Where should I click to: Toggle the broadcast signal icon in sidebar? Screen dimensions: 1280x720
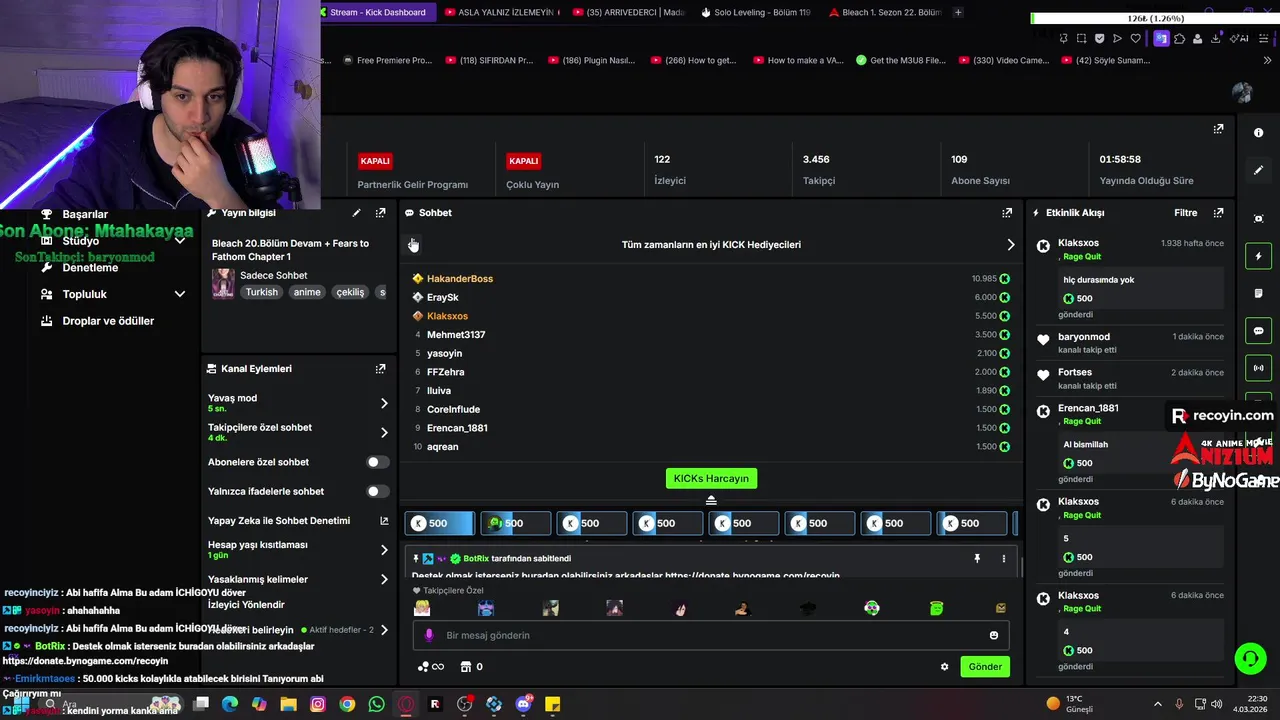point(1258,368)
